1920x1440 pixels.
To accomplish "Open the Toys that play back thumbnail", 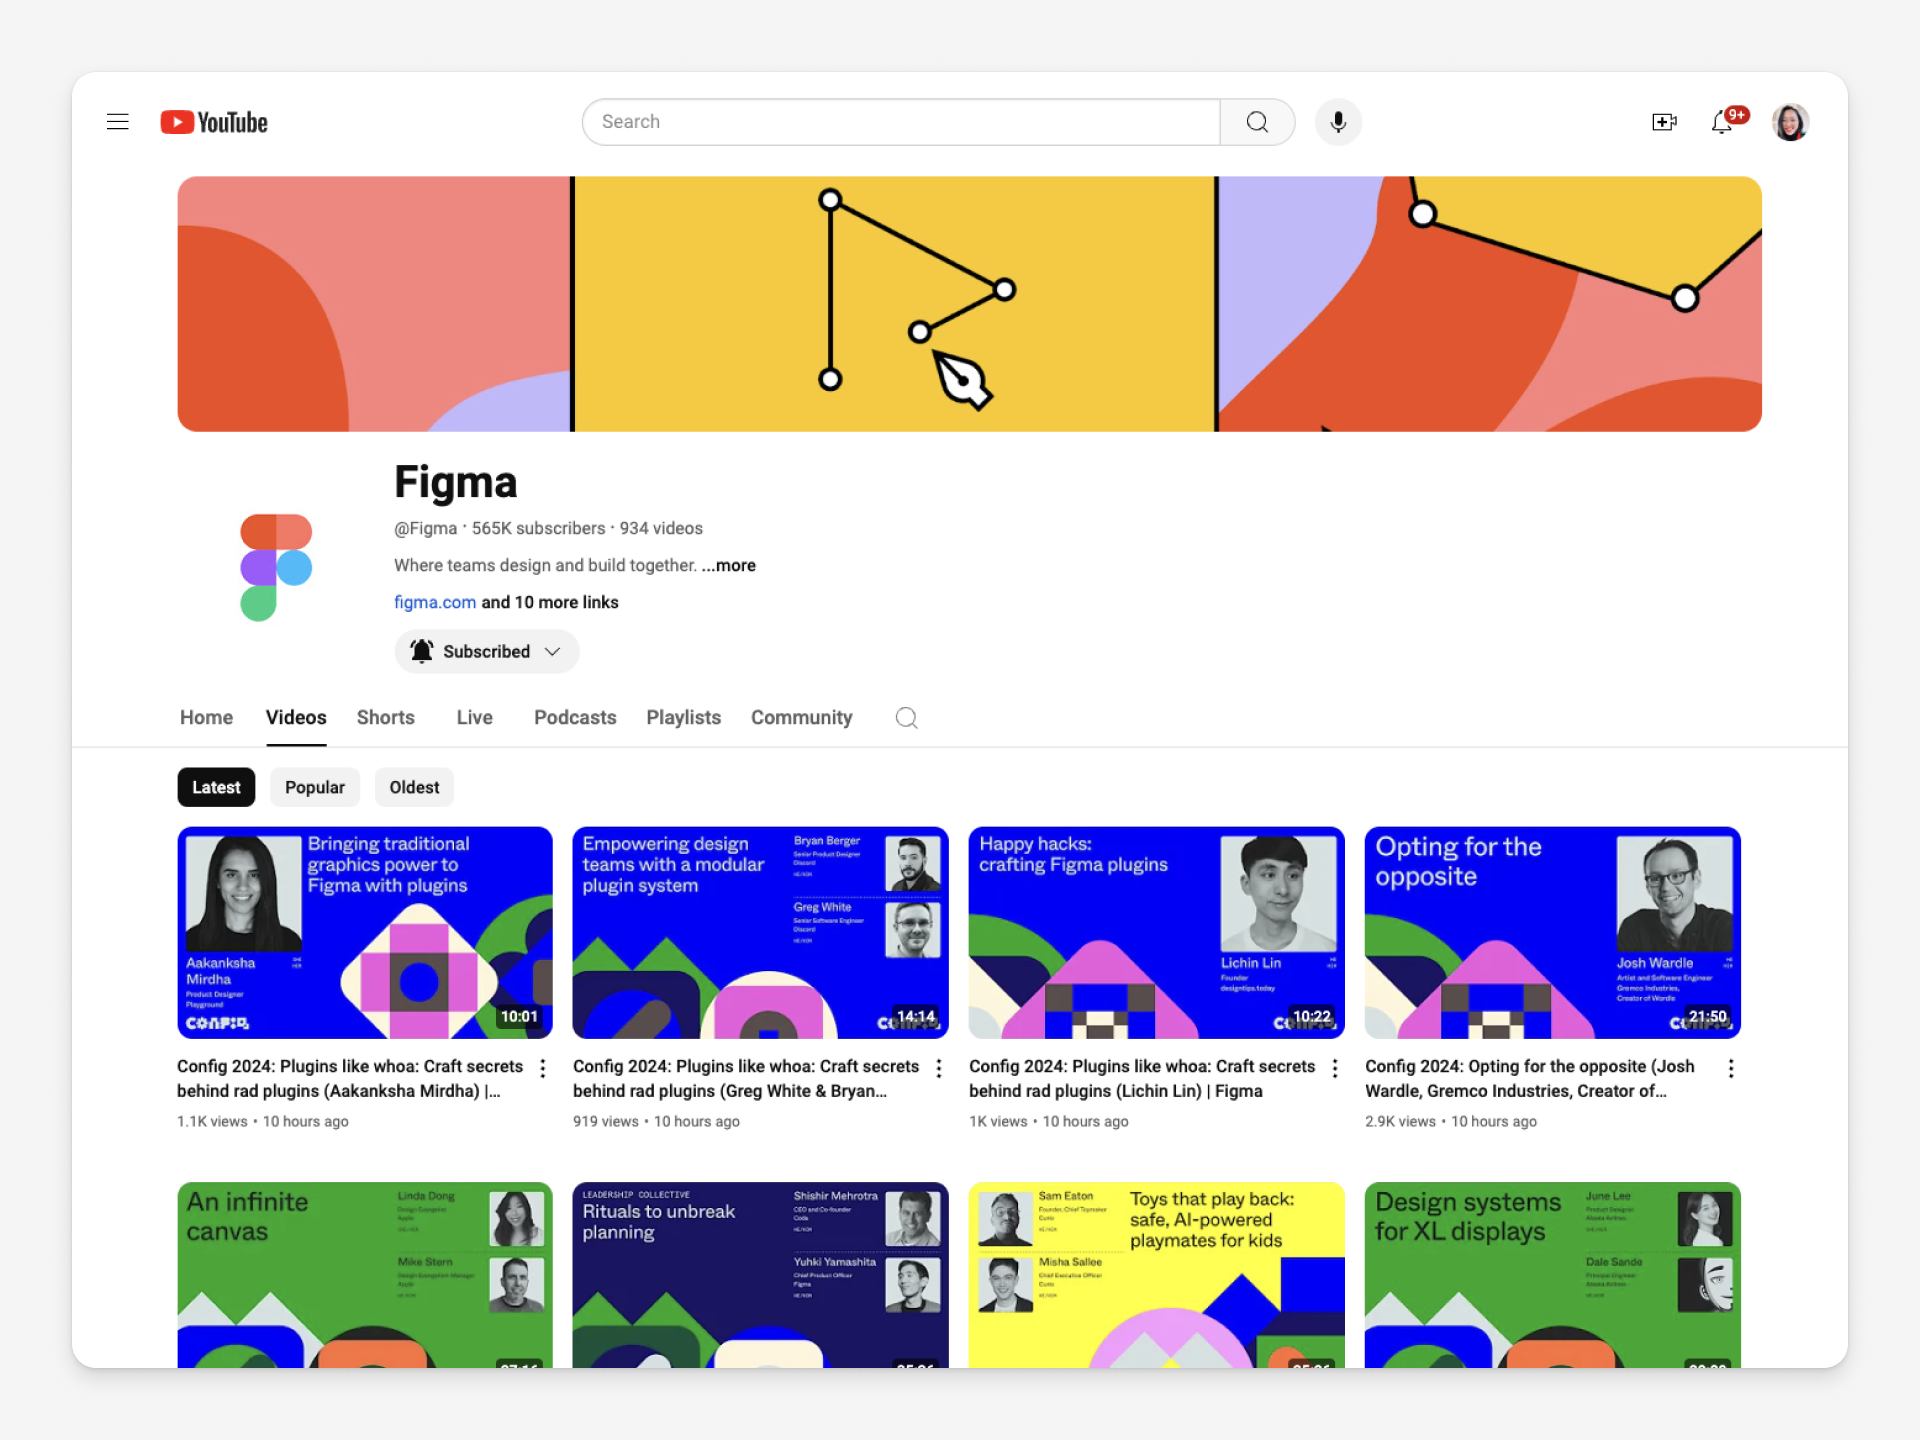I will tap(1157, 1275).
